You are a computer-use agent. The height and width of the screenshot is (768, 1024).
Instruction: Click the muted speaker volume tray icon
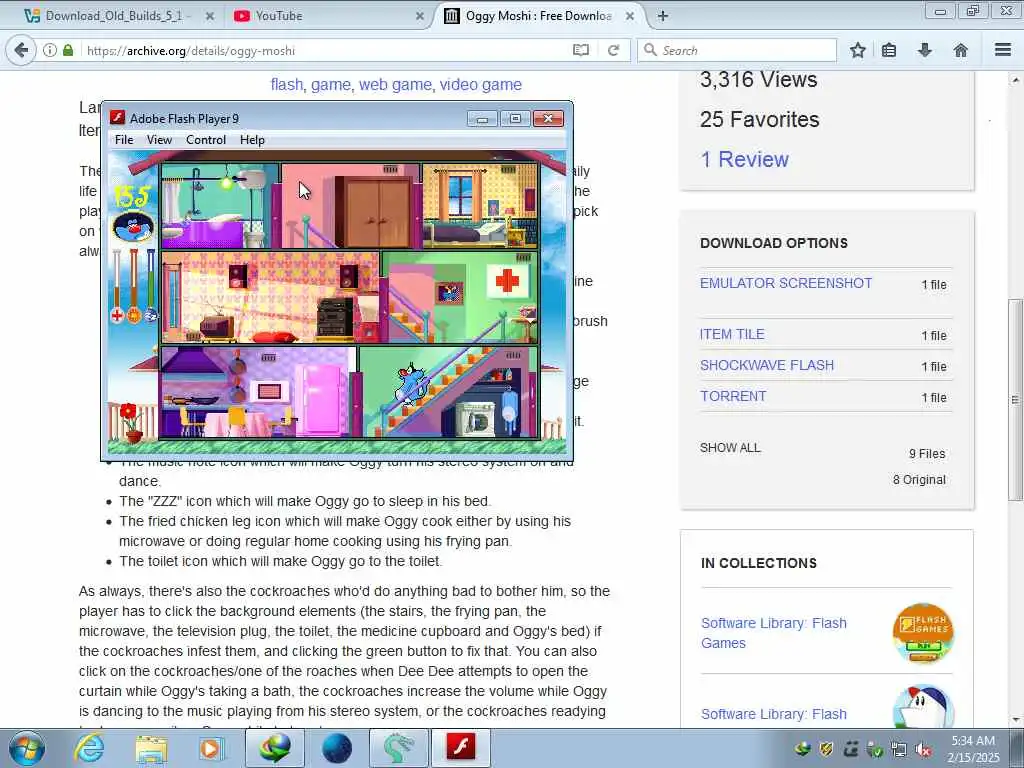click(x=923, y=750)
